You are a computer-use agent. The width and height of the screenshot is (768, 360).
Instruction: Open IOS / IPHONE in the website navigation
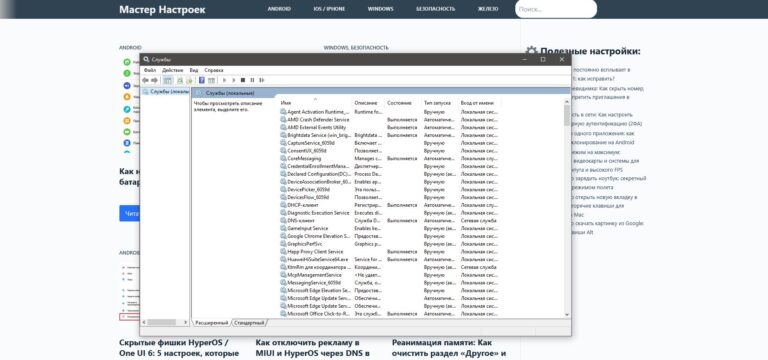tap(329, 9)
